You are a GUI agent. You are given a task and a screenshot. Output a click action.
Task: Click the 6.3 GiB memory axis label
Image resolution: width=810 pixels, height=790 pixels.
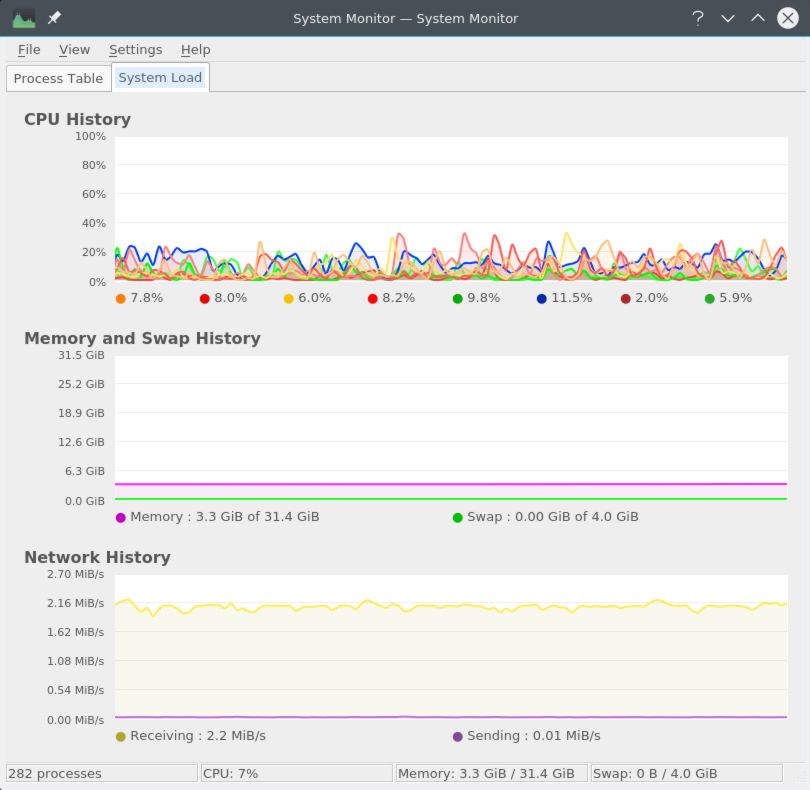pos(85,471)
